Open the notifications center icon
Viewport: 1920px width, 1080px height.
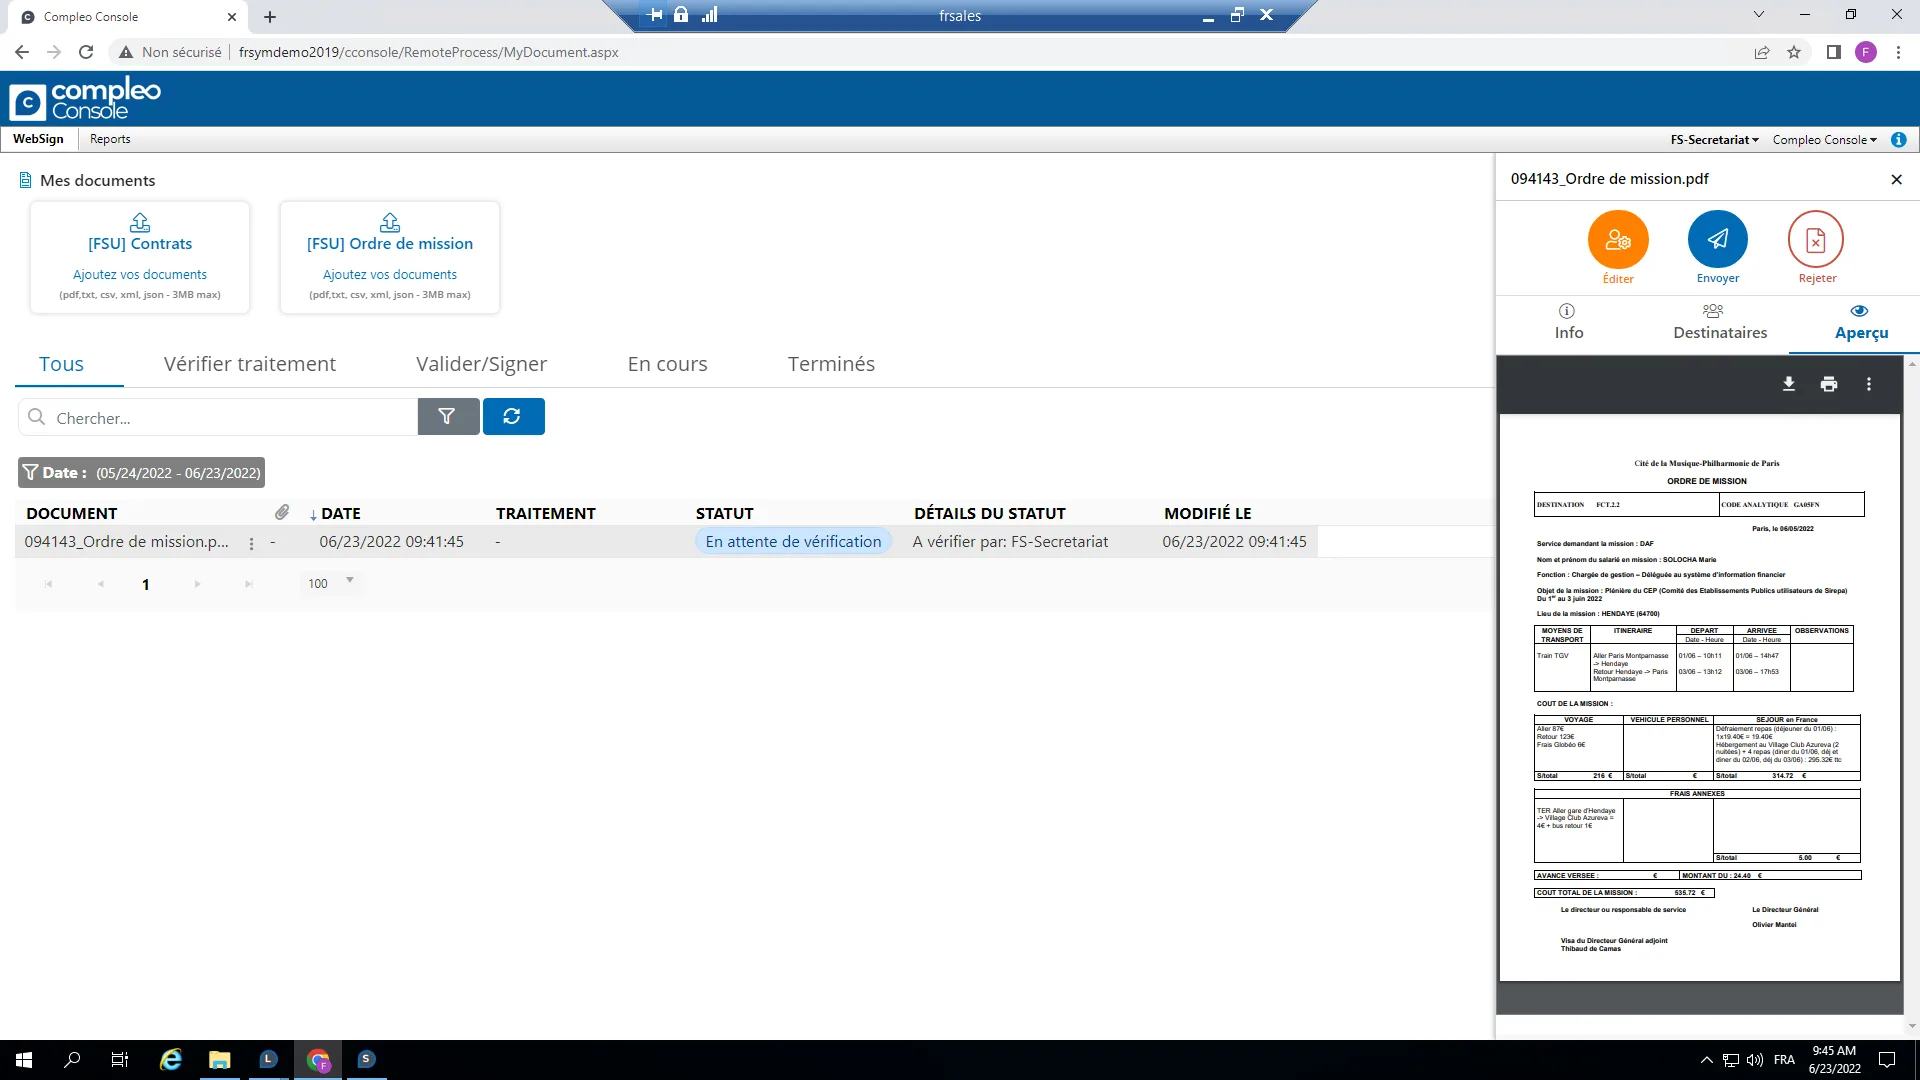[x=1887, y=1060]
